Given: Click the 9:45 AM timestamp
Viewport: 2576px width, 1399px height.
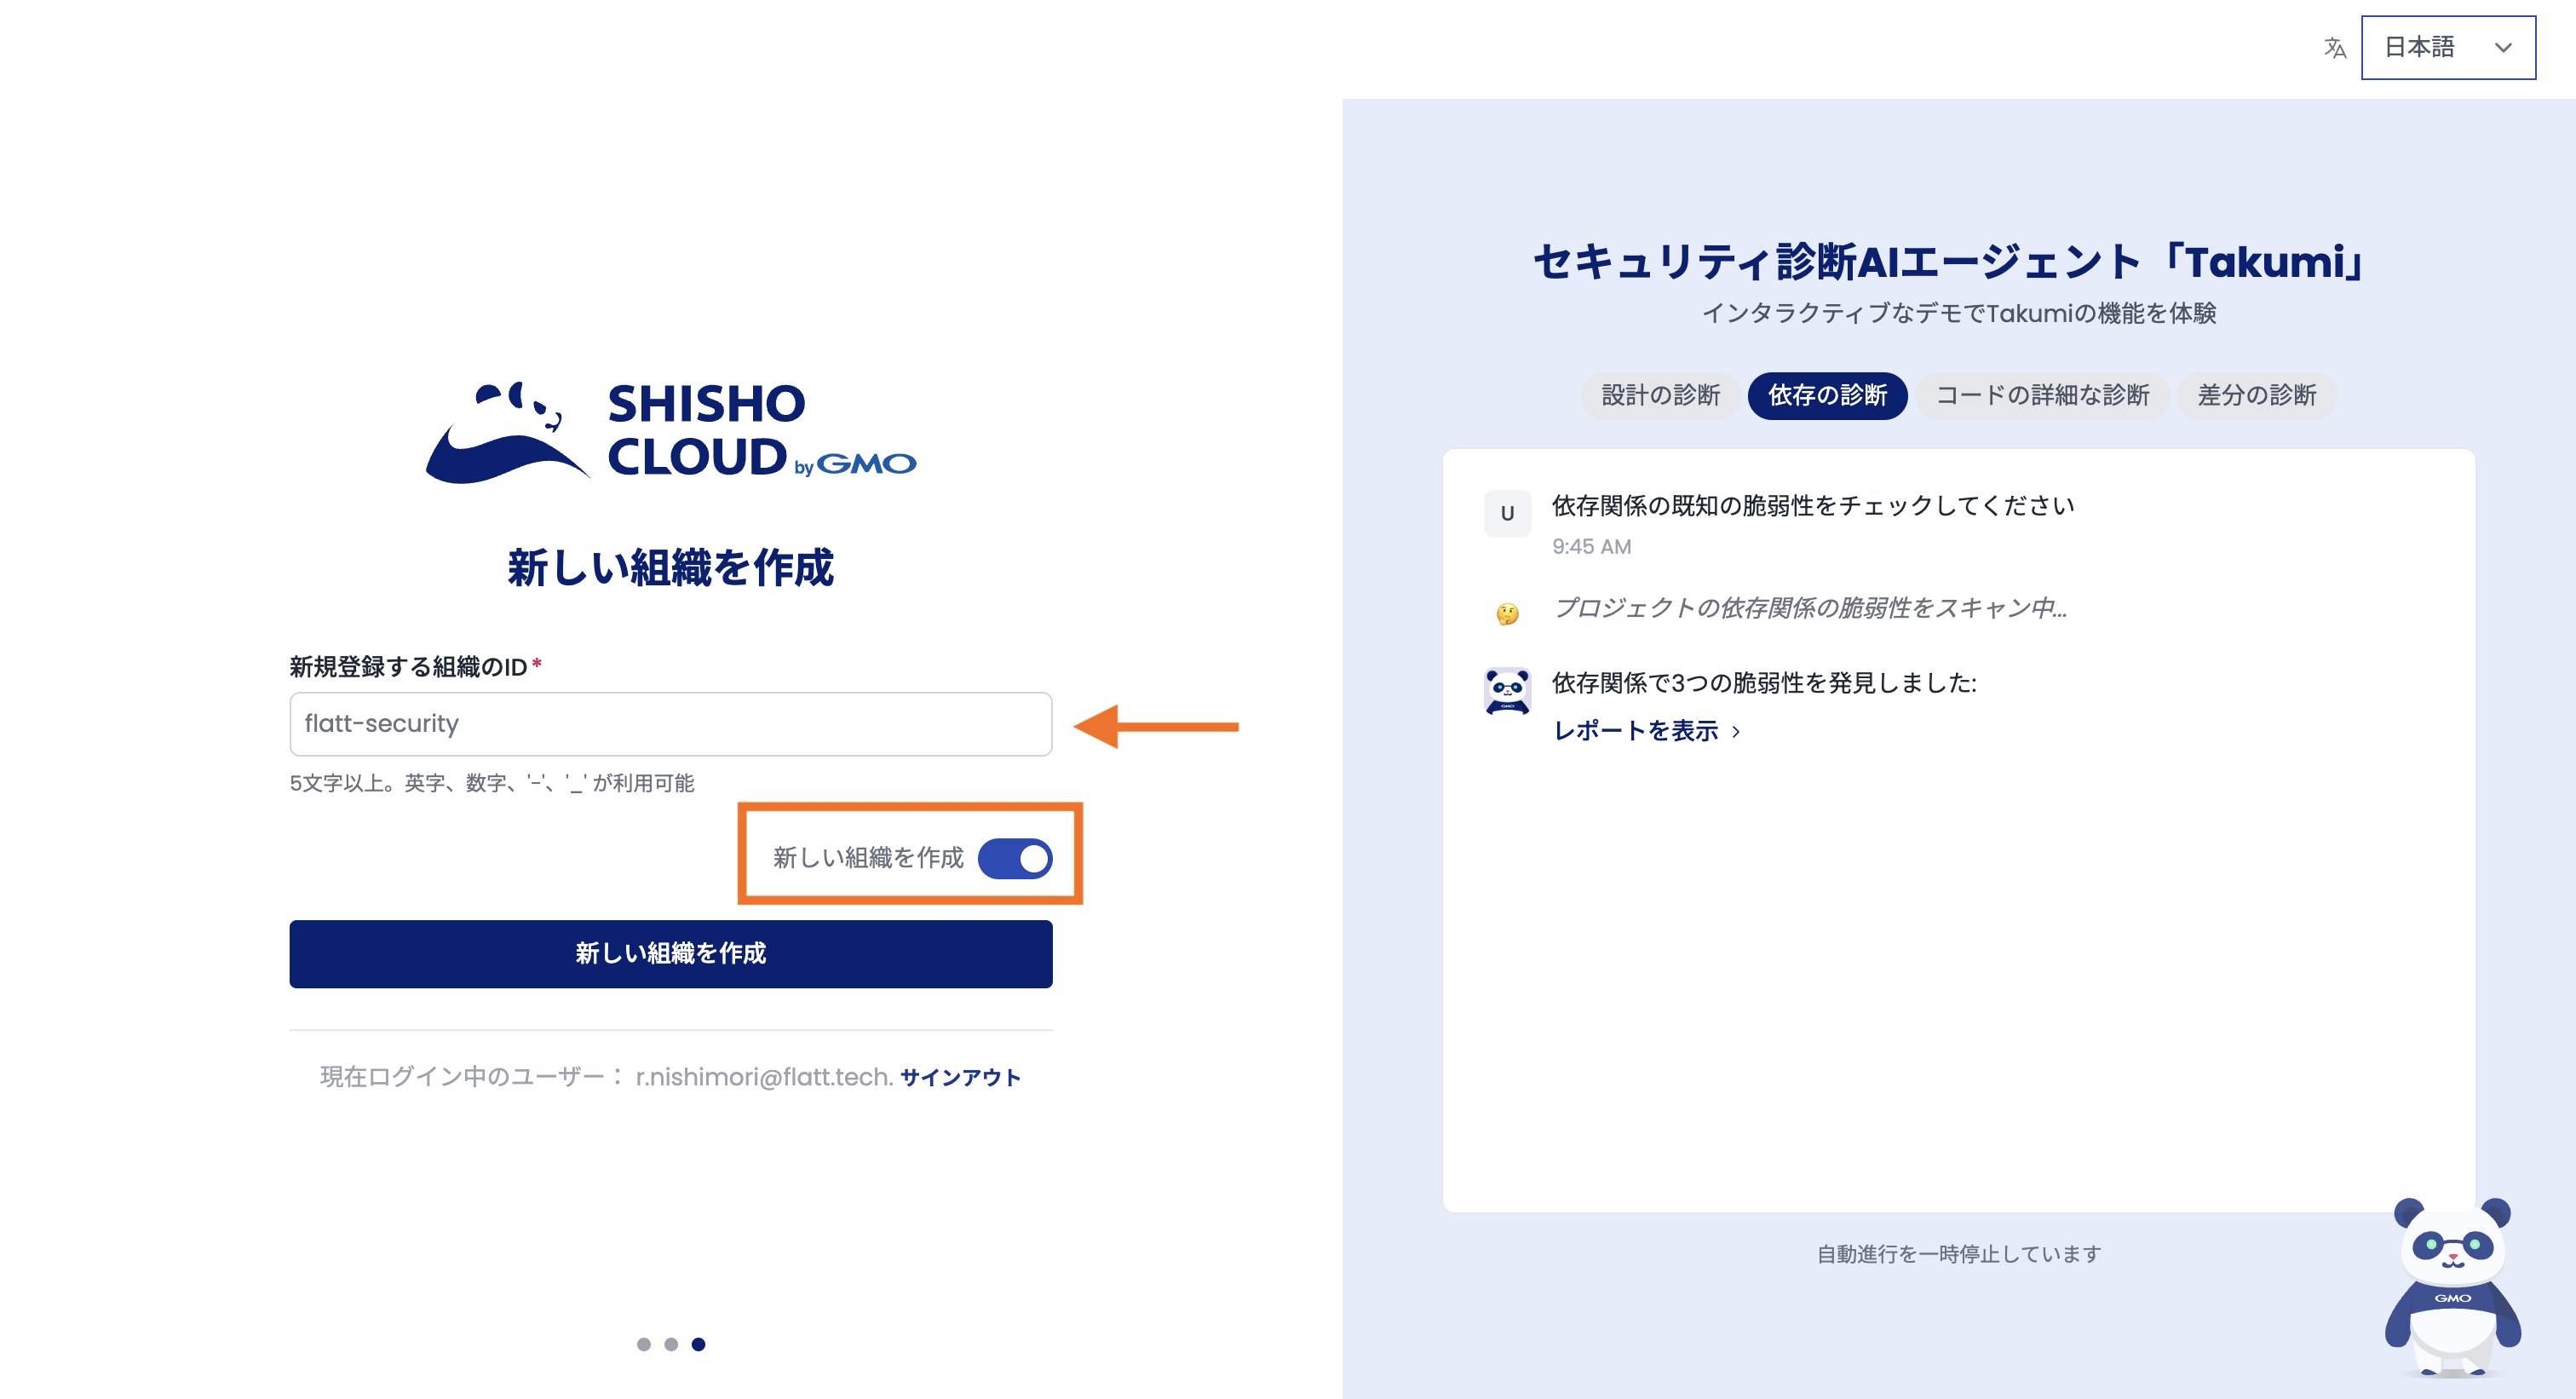Looking at the screenshot, I should pos(1591,547).
